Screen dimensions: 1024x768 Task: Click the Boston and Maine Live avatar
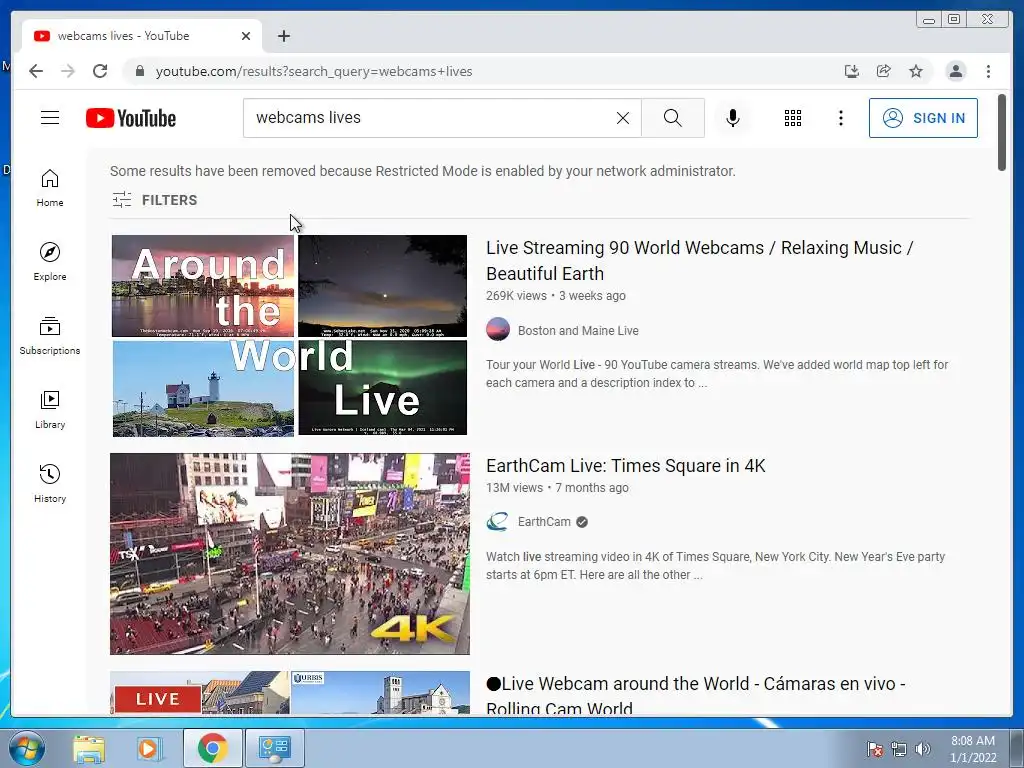pyautogui.click(x=498, y=330)
